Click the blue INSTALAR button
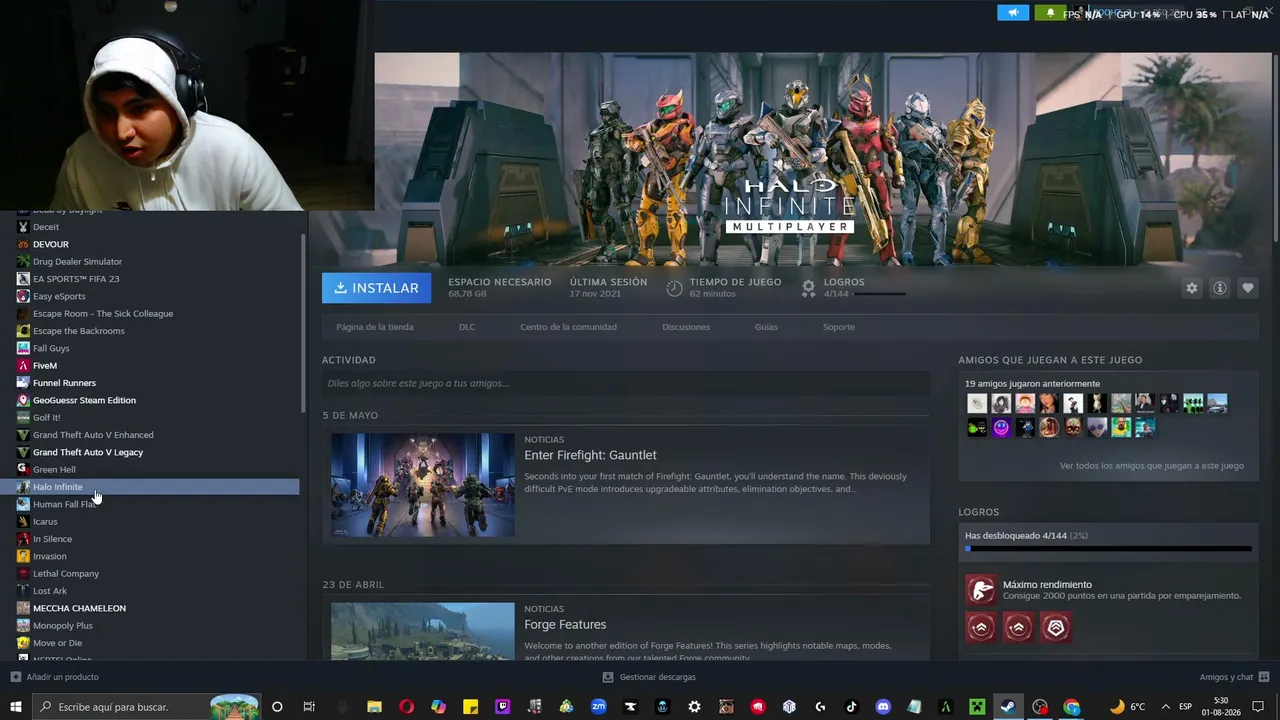This screenshot has width=1280, height=720. pos(376,288)
